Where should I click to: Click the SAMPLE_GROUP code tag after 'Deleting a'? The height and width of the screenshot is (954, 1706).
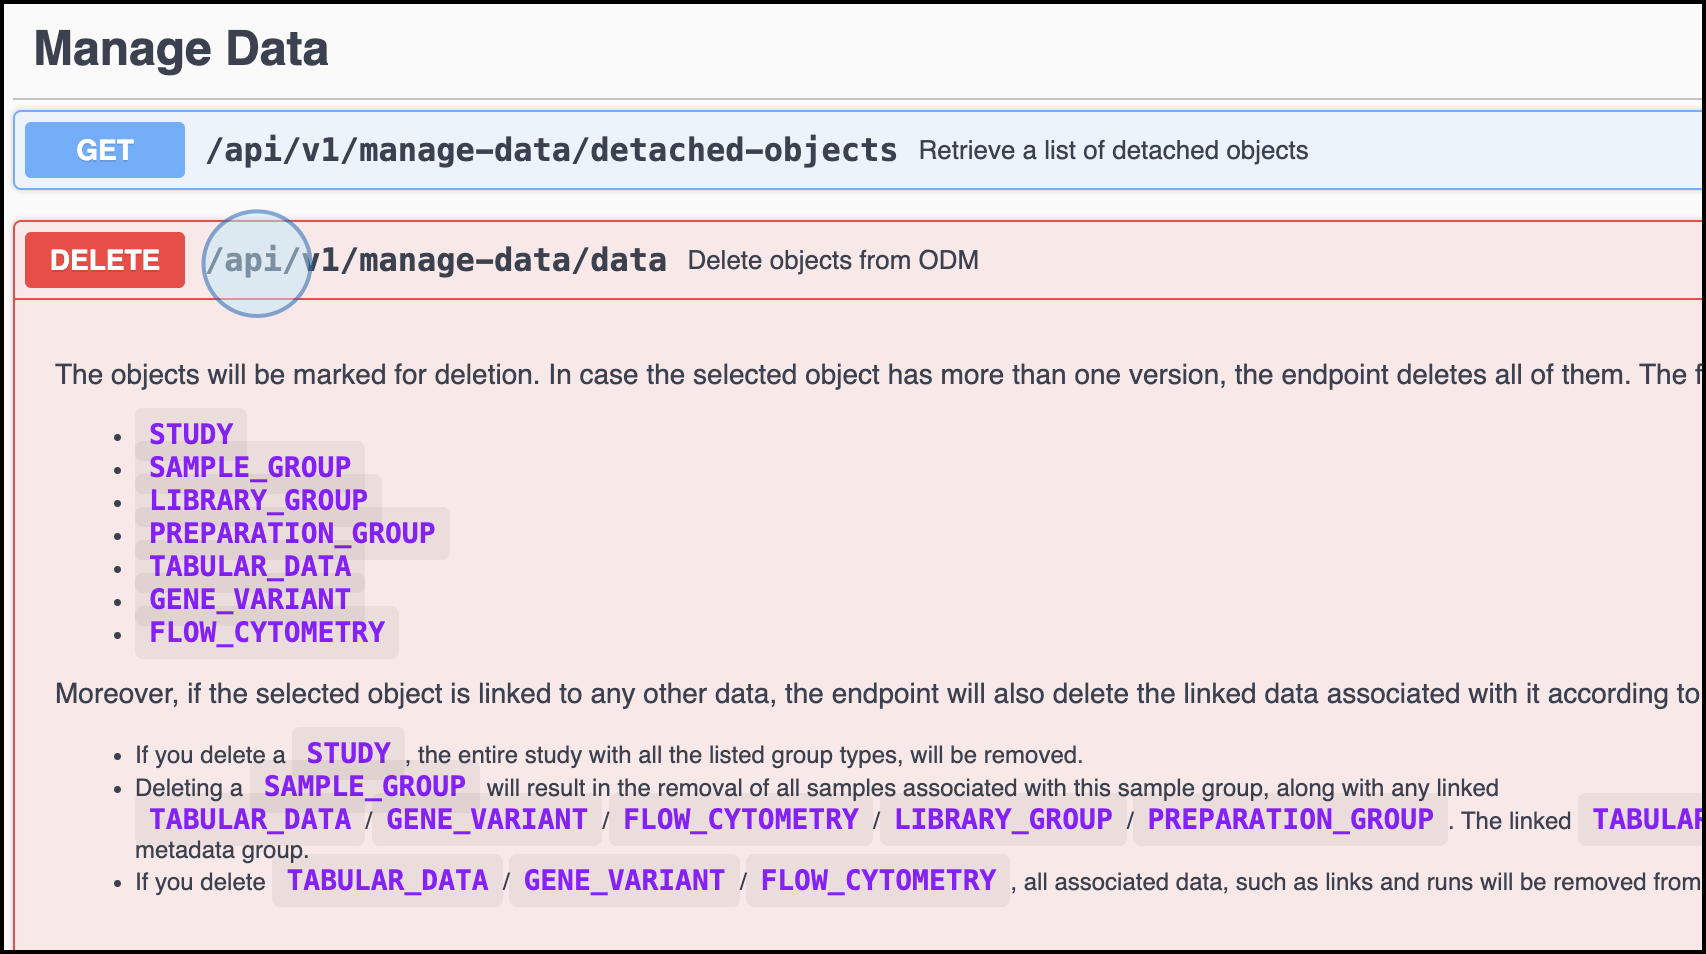(365, 786)
